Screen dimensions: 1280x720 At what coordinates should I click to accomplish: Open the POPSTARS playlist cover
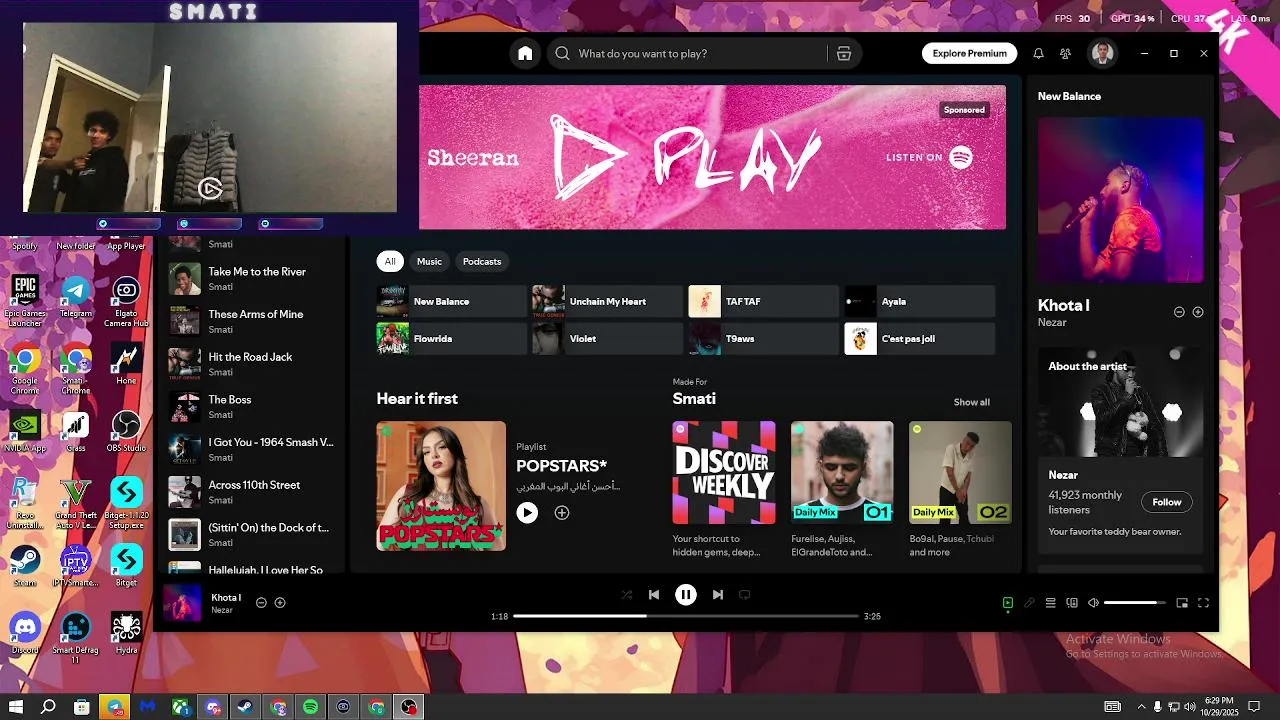pyautogui.click(x=441, y=486)
